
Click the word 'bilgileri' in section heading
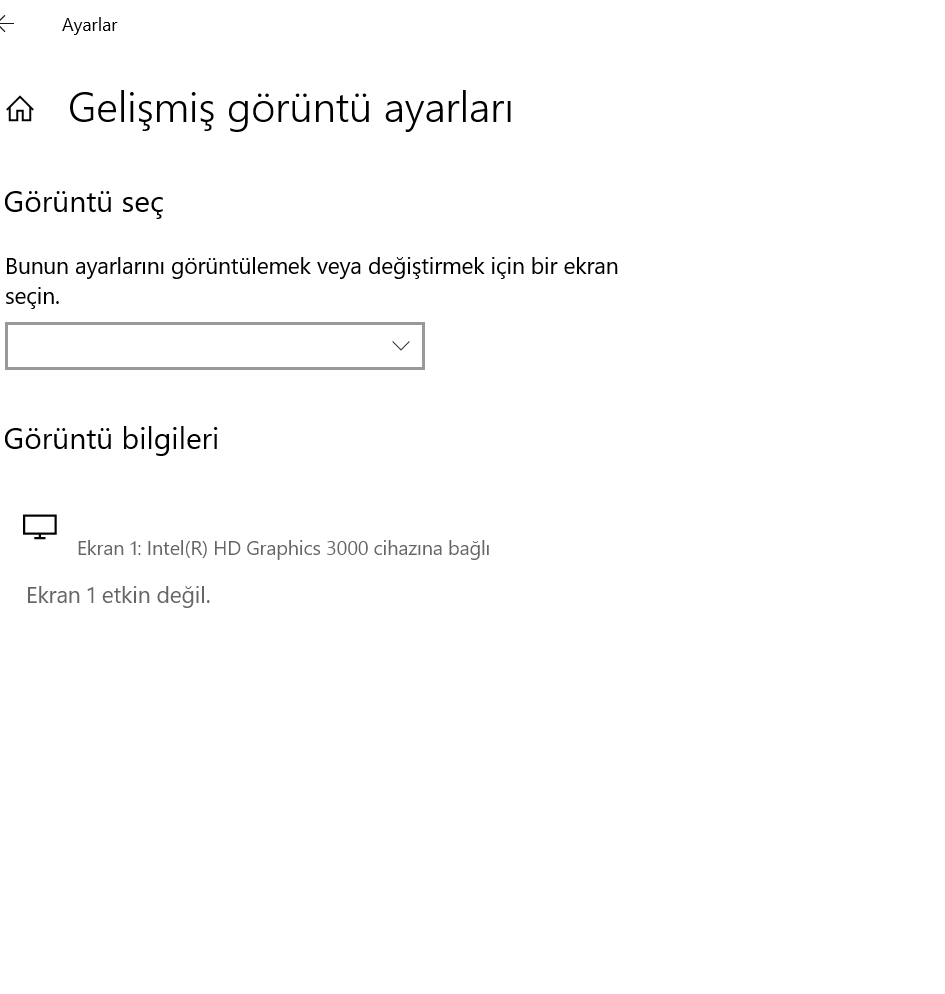coord(170,439)
